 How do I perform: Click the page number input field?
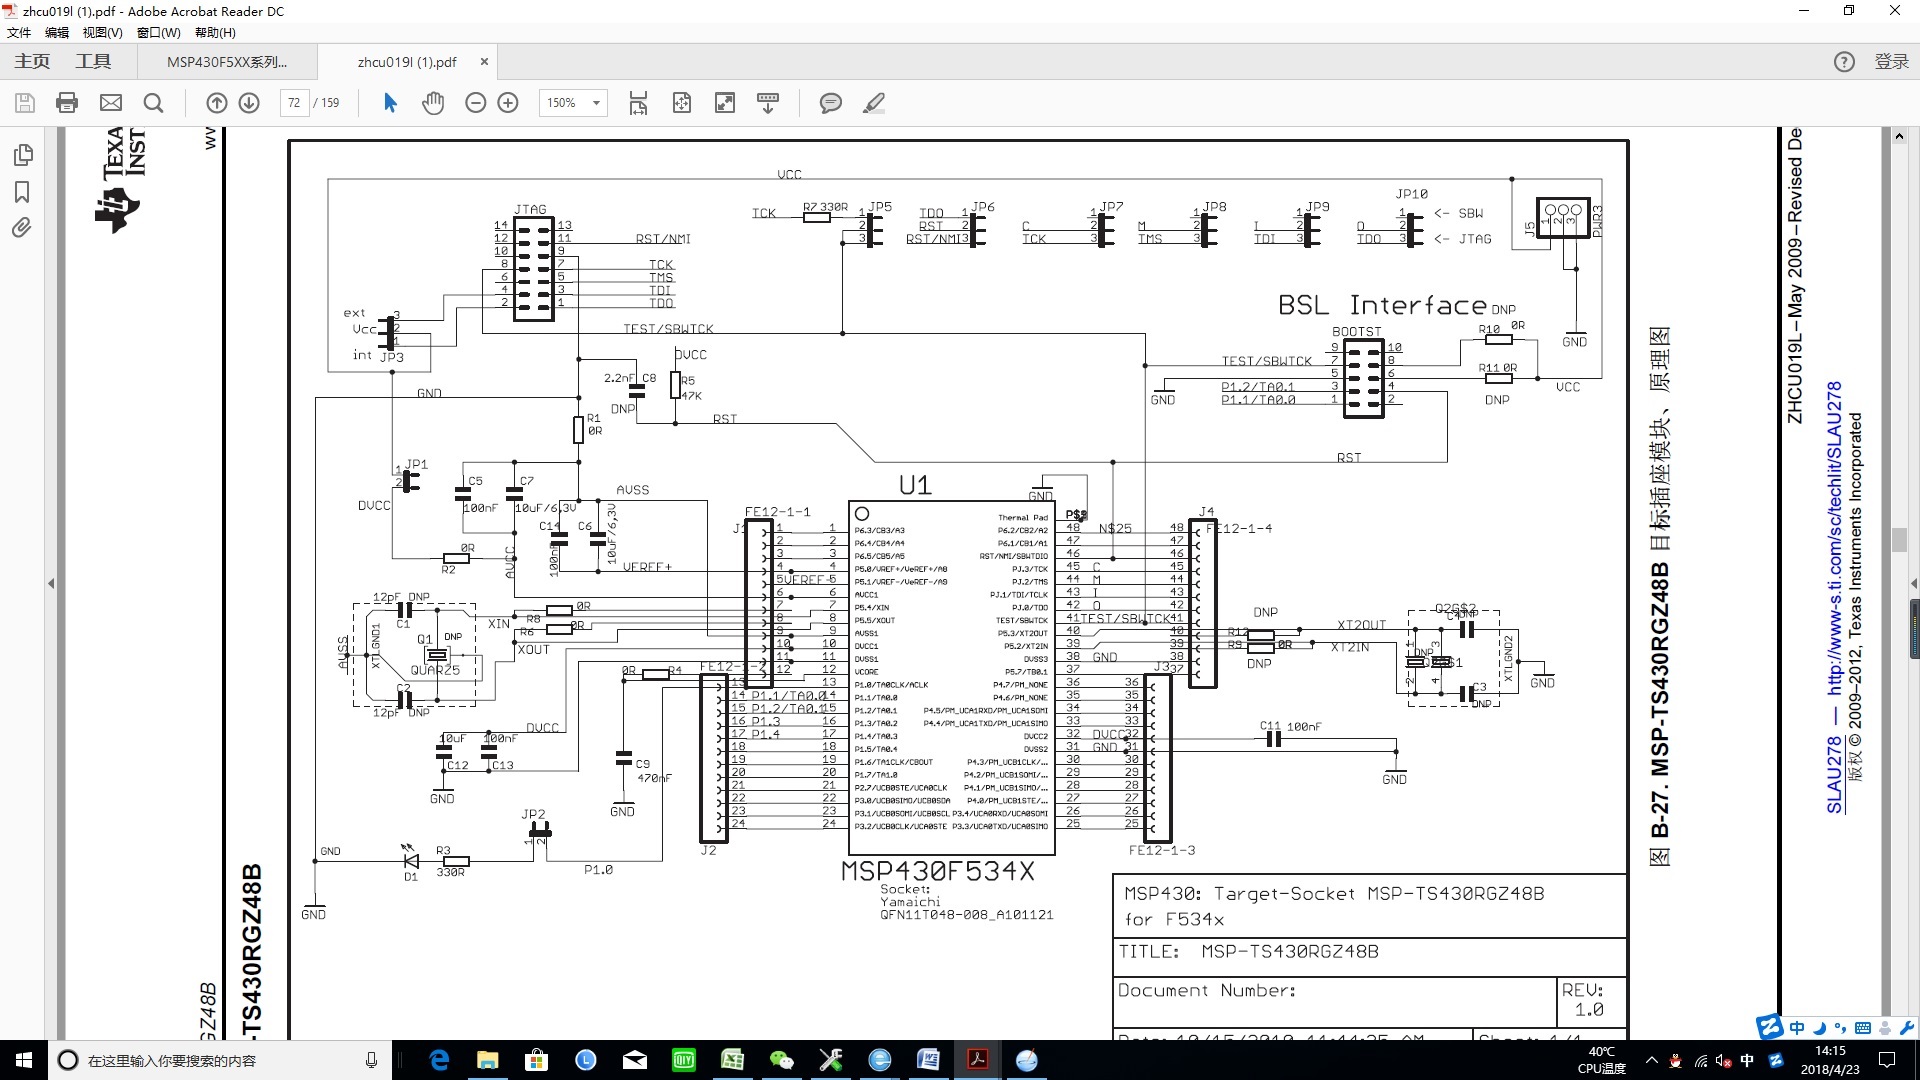294,103
